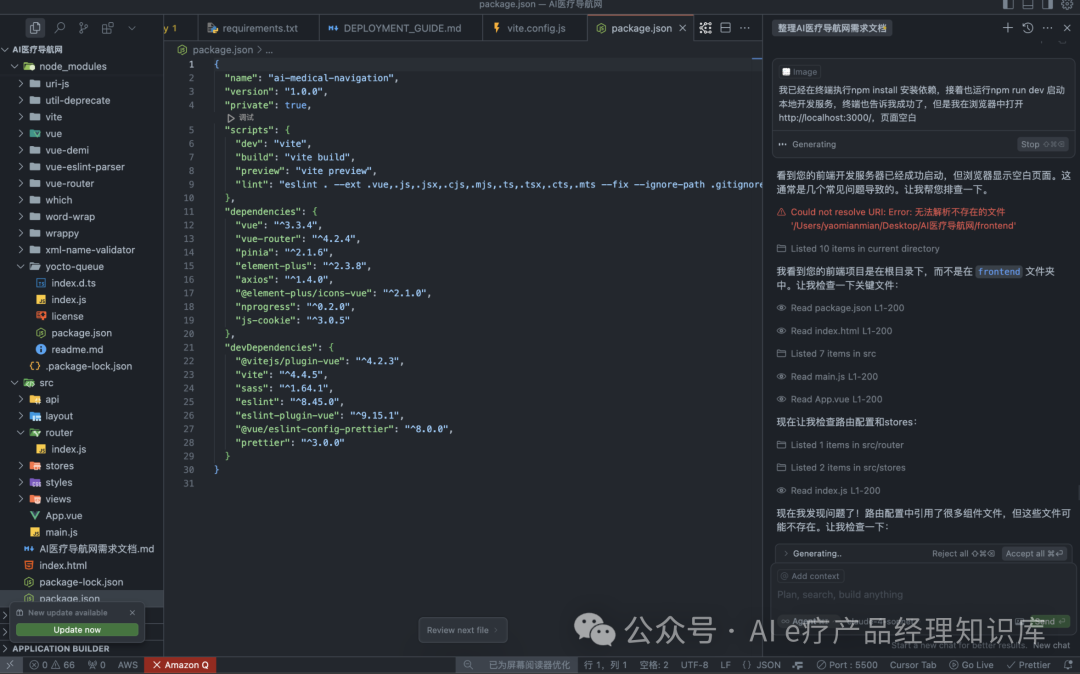The width and height of the screenshot is (1080, 674).
Task: Change indentation via 空格: 2
Action: 654,664
